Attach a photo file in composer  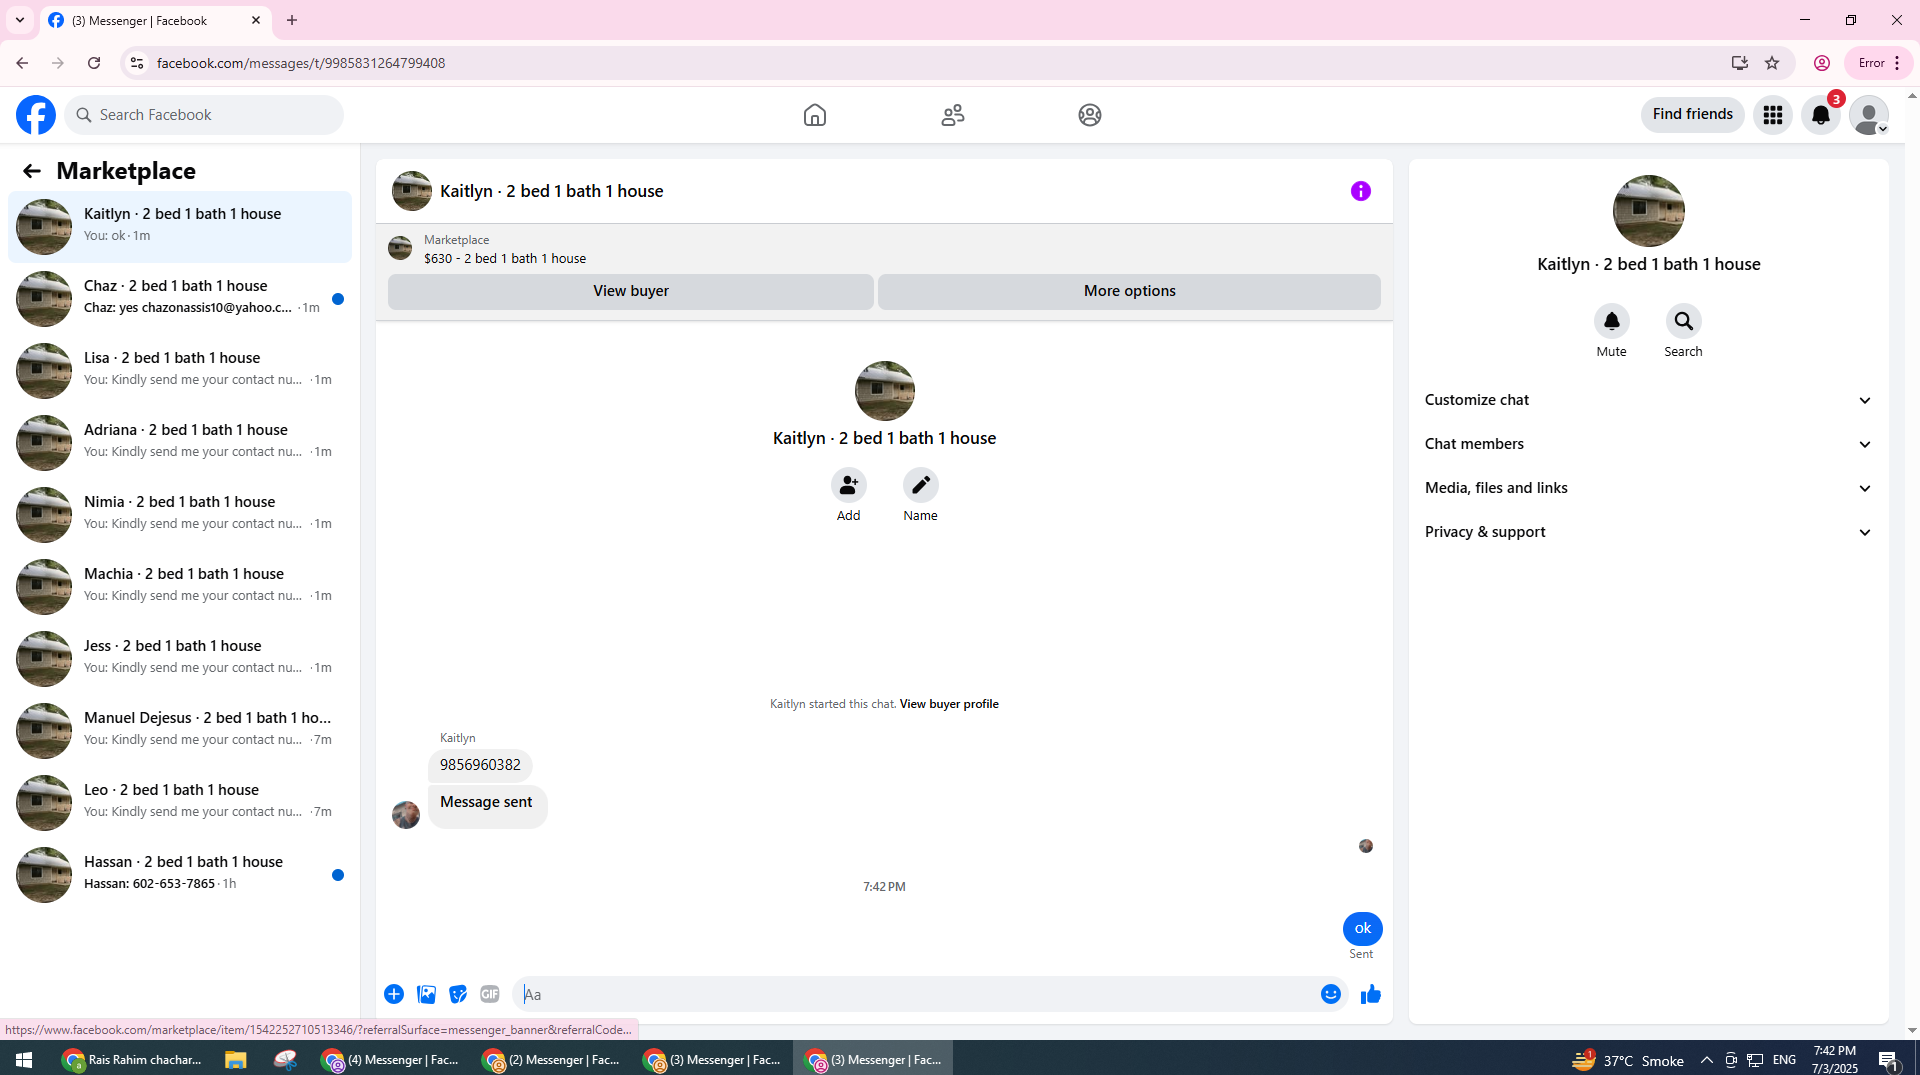coord(426,994)
